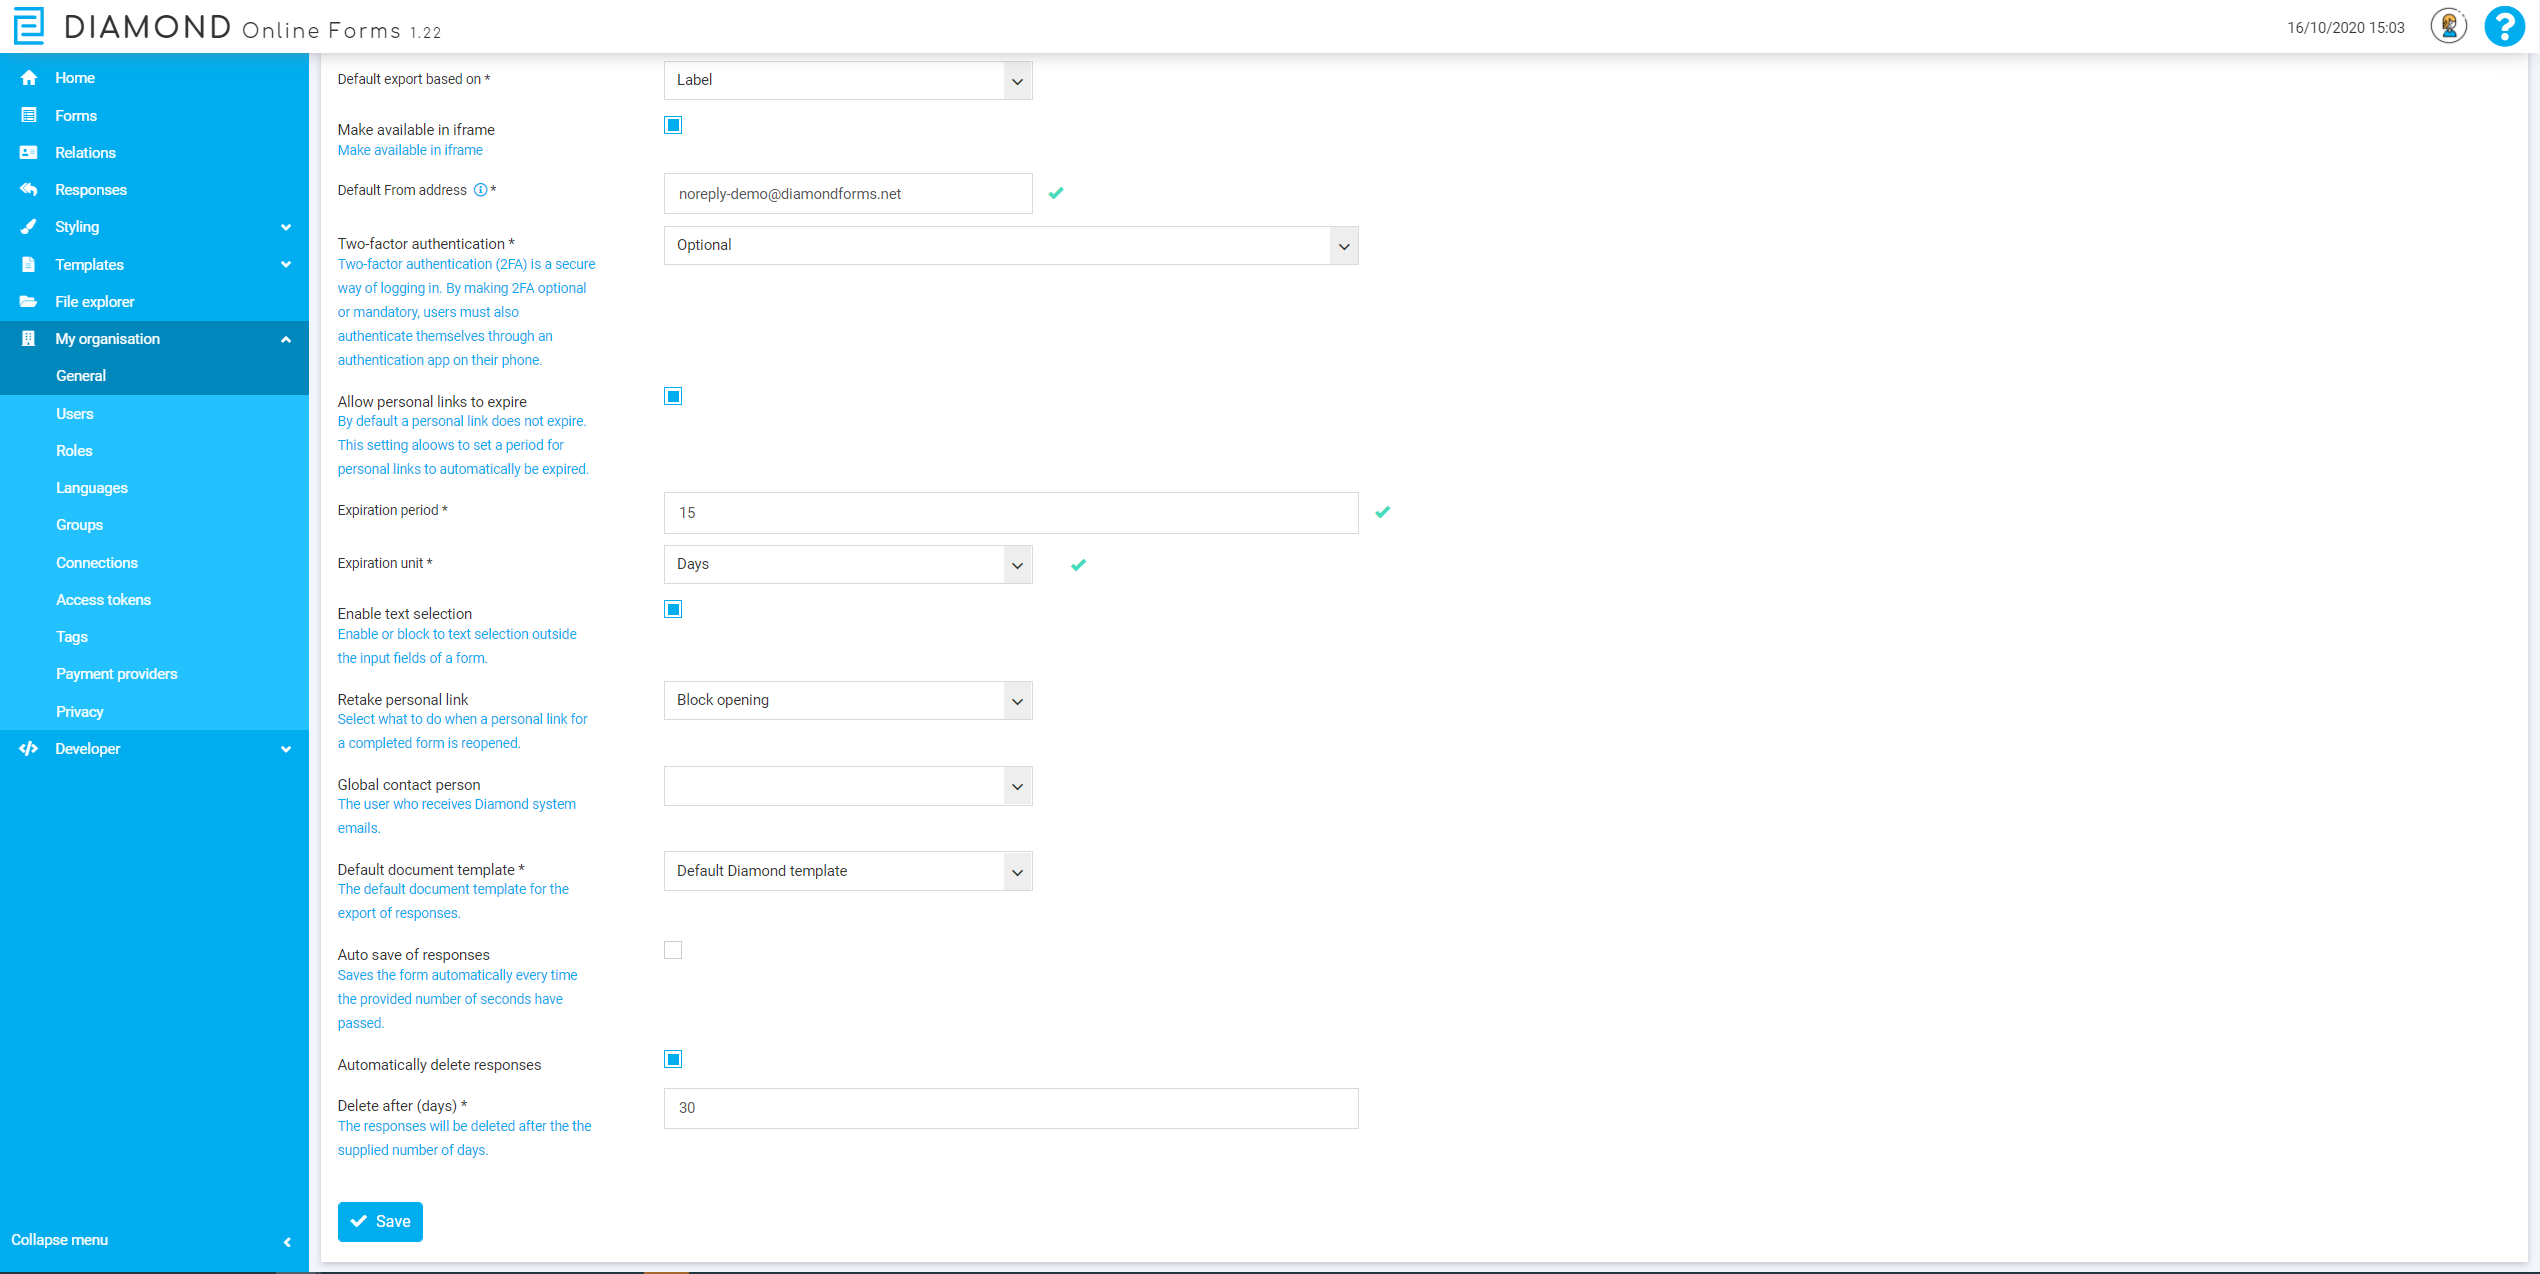Open the Two-factor authentication dropdown
This screenshot has width=2540, height=1274.
coord(1010,246)
